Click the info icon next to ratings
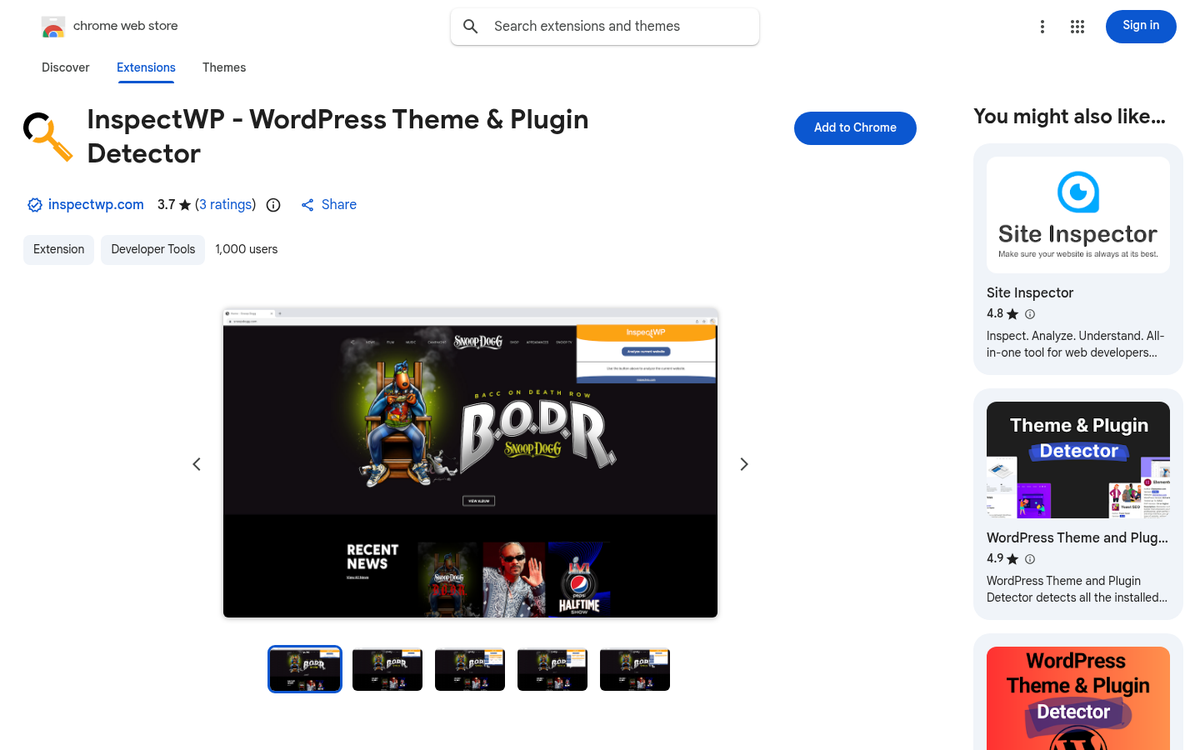The width and height of the screenshot is (1200, 750). 273,204
